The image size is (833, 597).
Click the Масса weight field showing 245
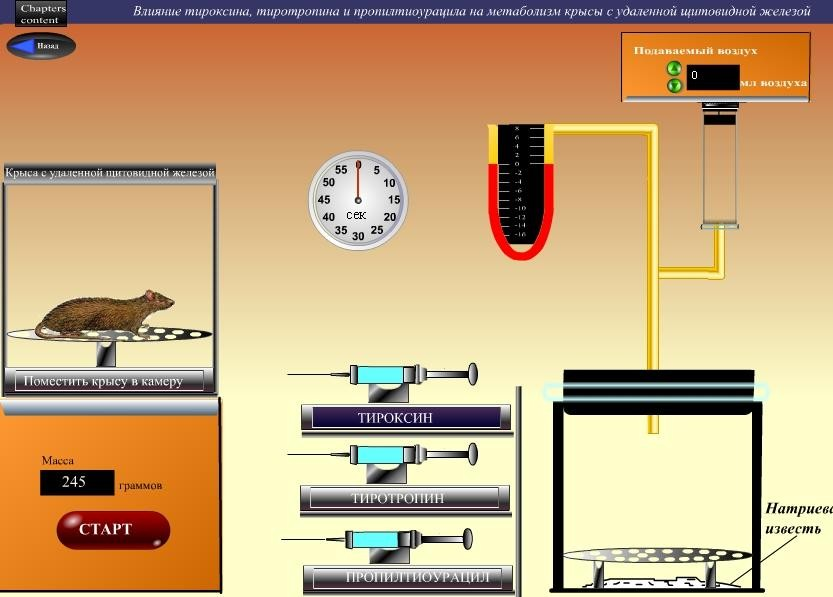pyautogui.click(x=77, y=482)
